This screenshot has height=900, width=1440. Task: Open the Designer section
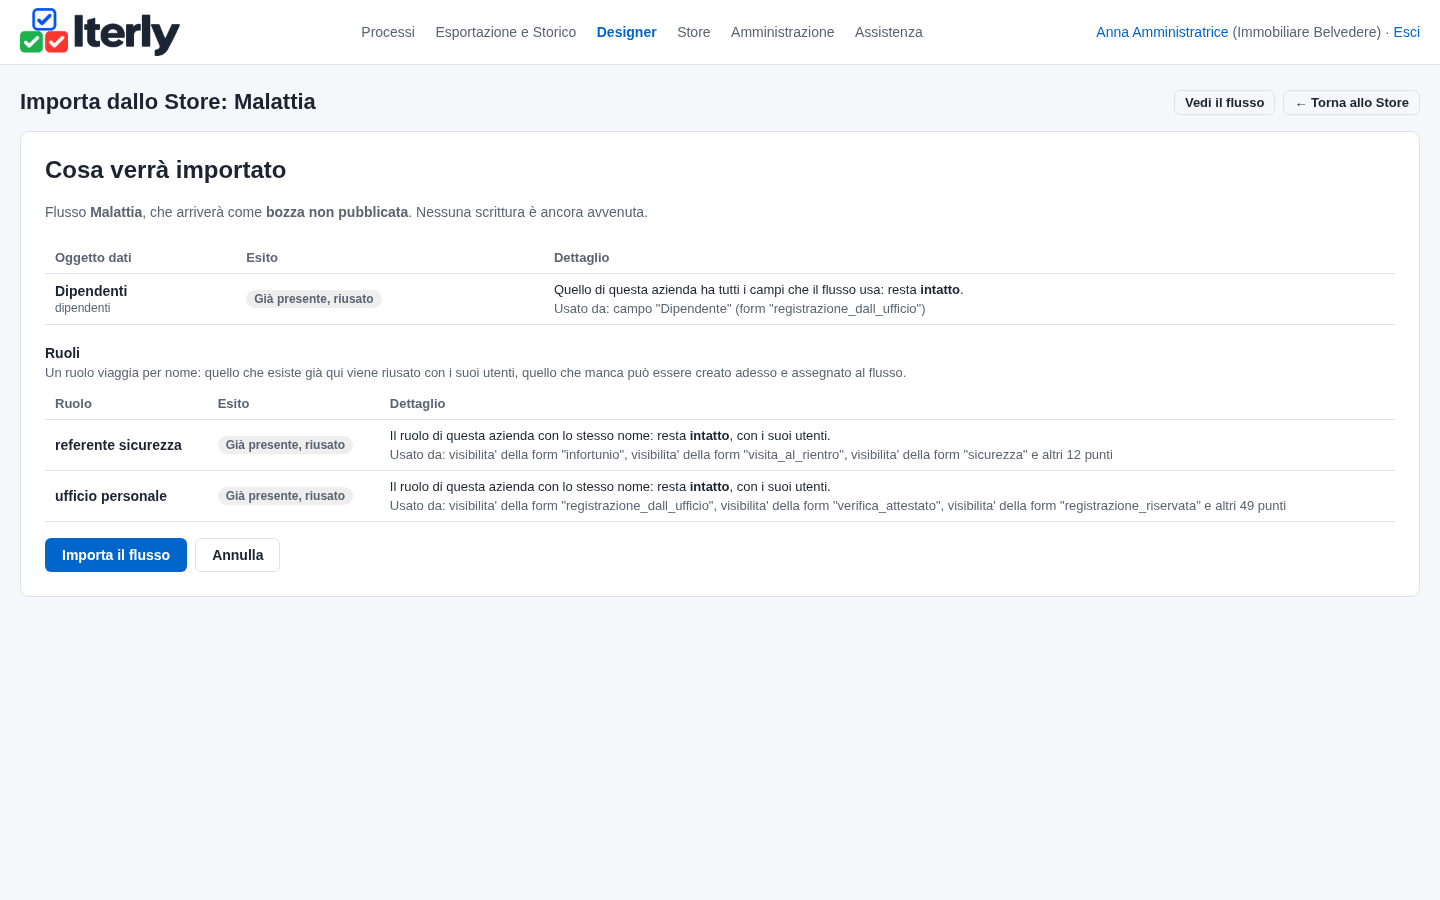(x=627, y=32)
